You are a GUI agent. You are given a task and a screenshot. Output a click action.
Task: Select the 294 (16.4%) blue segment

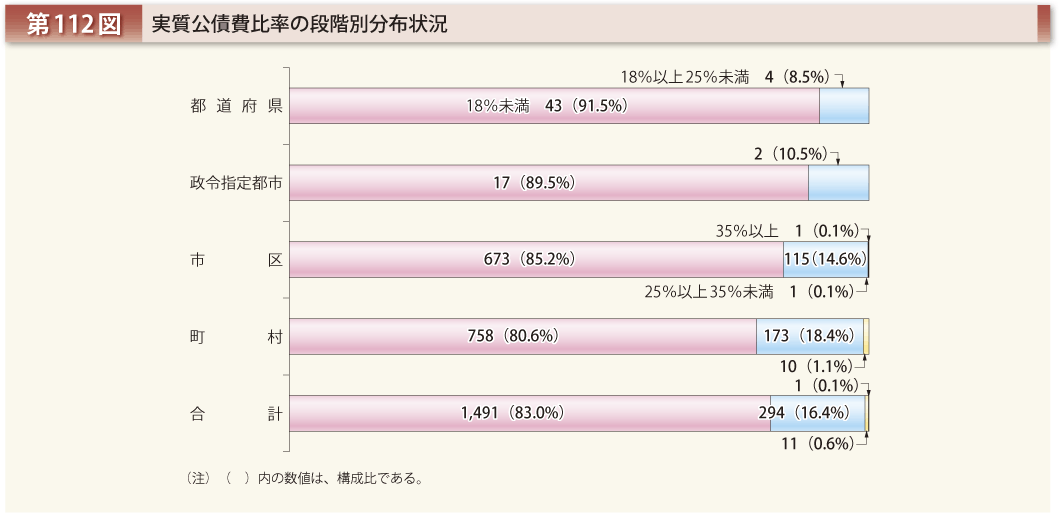(x=818, y=413)
